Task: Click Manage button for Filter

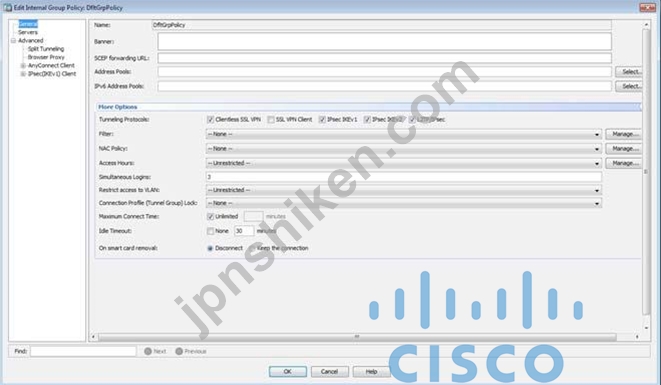Action: coord(624,134)
